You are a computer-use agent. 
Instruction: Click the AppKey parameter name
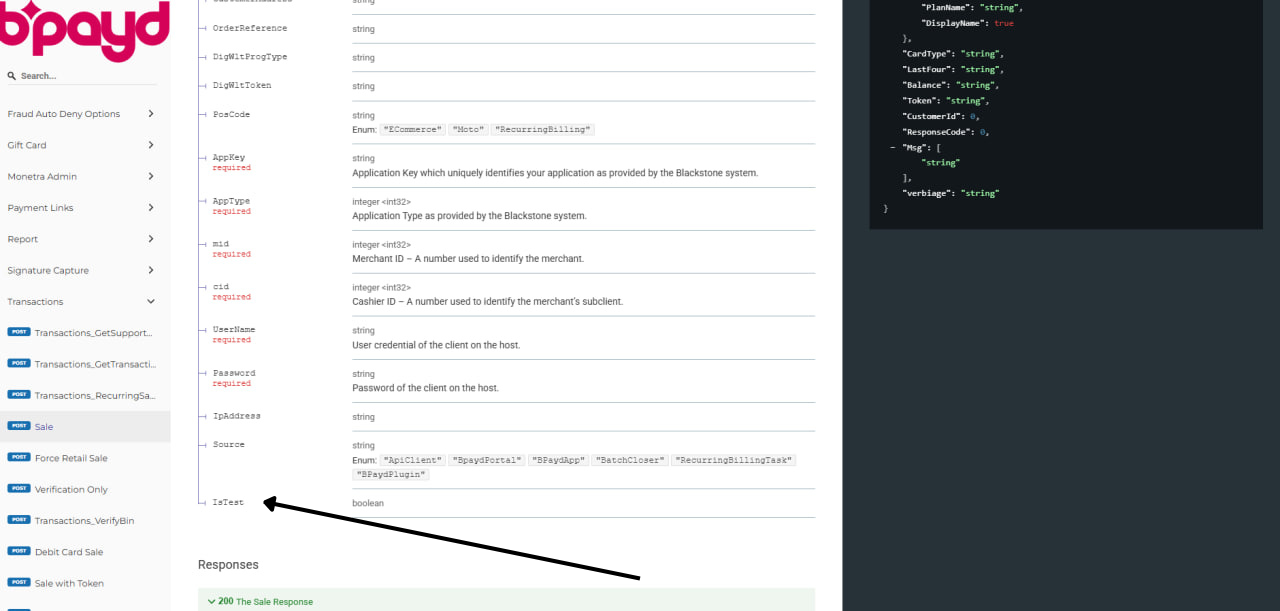click(229, 158)
